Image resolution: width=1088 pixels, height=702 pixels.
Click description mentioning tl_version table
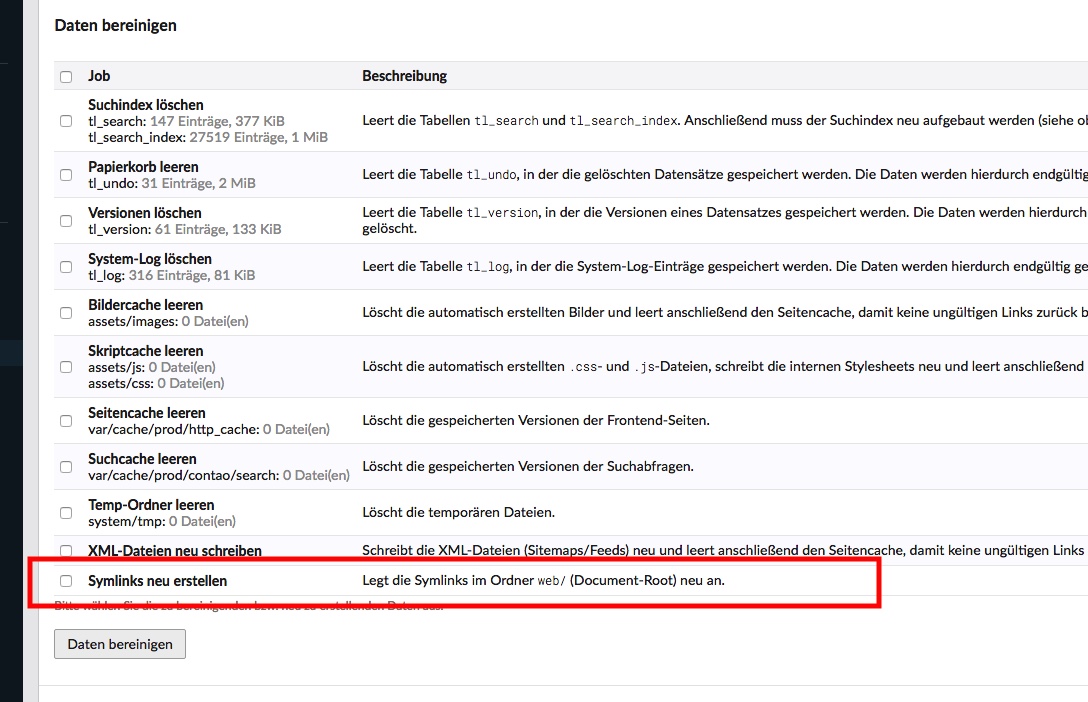(x=725, y=220)
